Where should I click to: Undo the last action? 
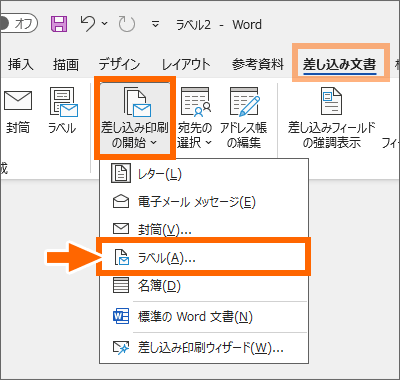tap(88, 24)
